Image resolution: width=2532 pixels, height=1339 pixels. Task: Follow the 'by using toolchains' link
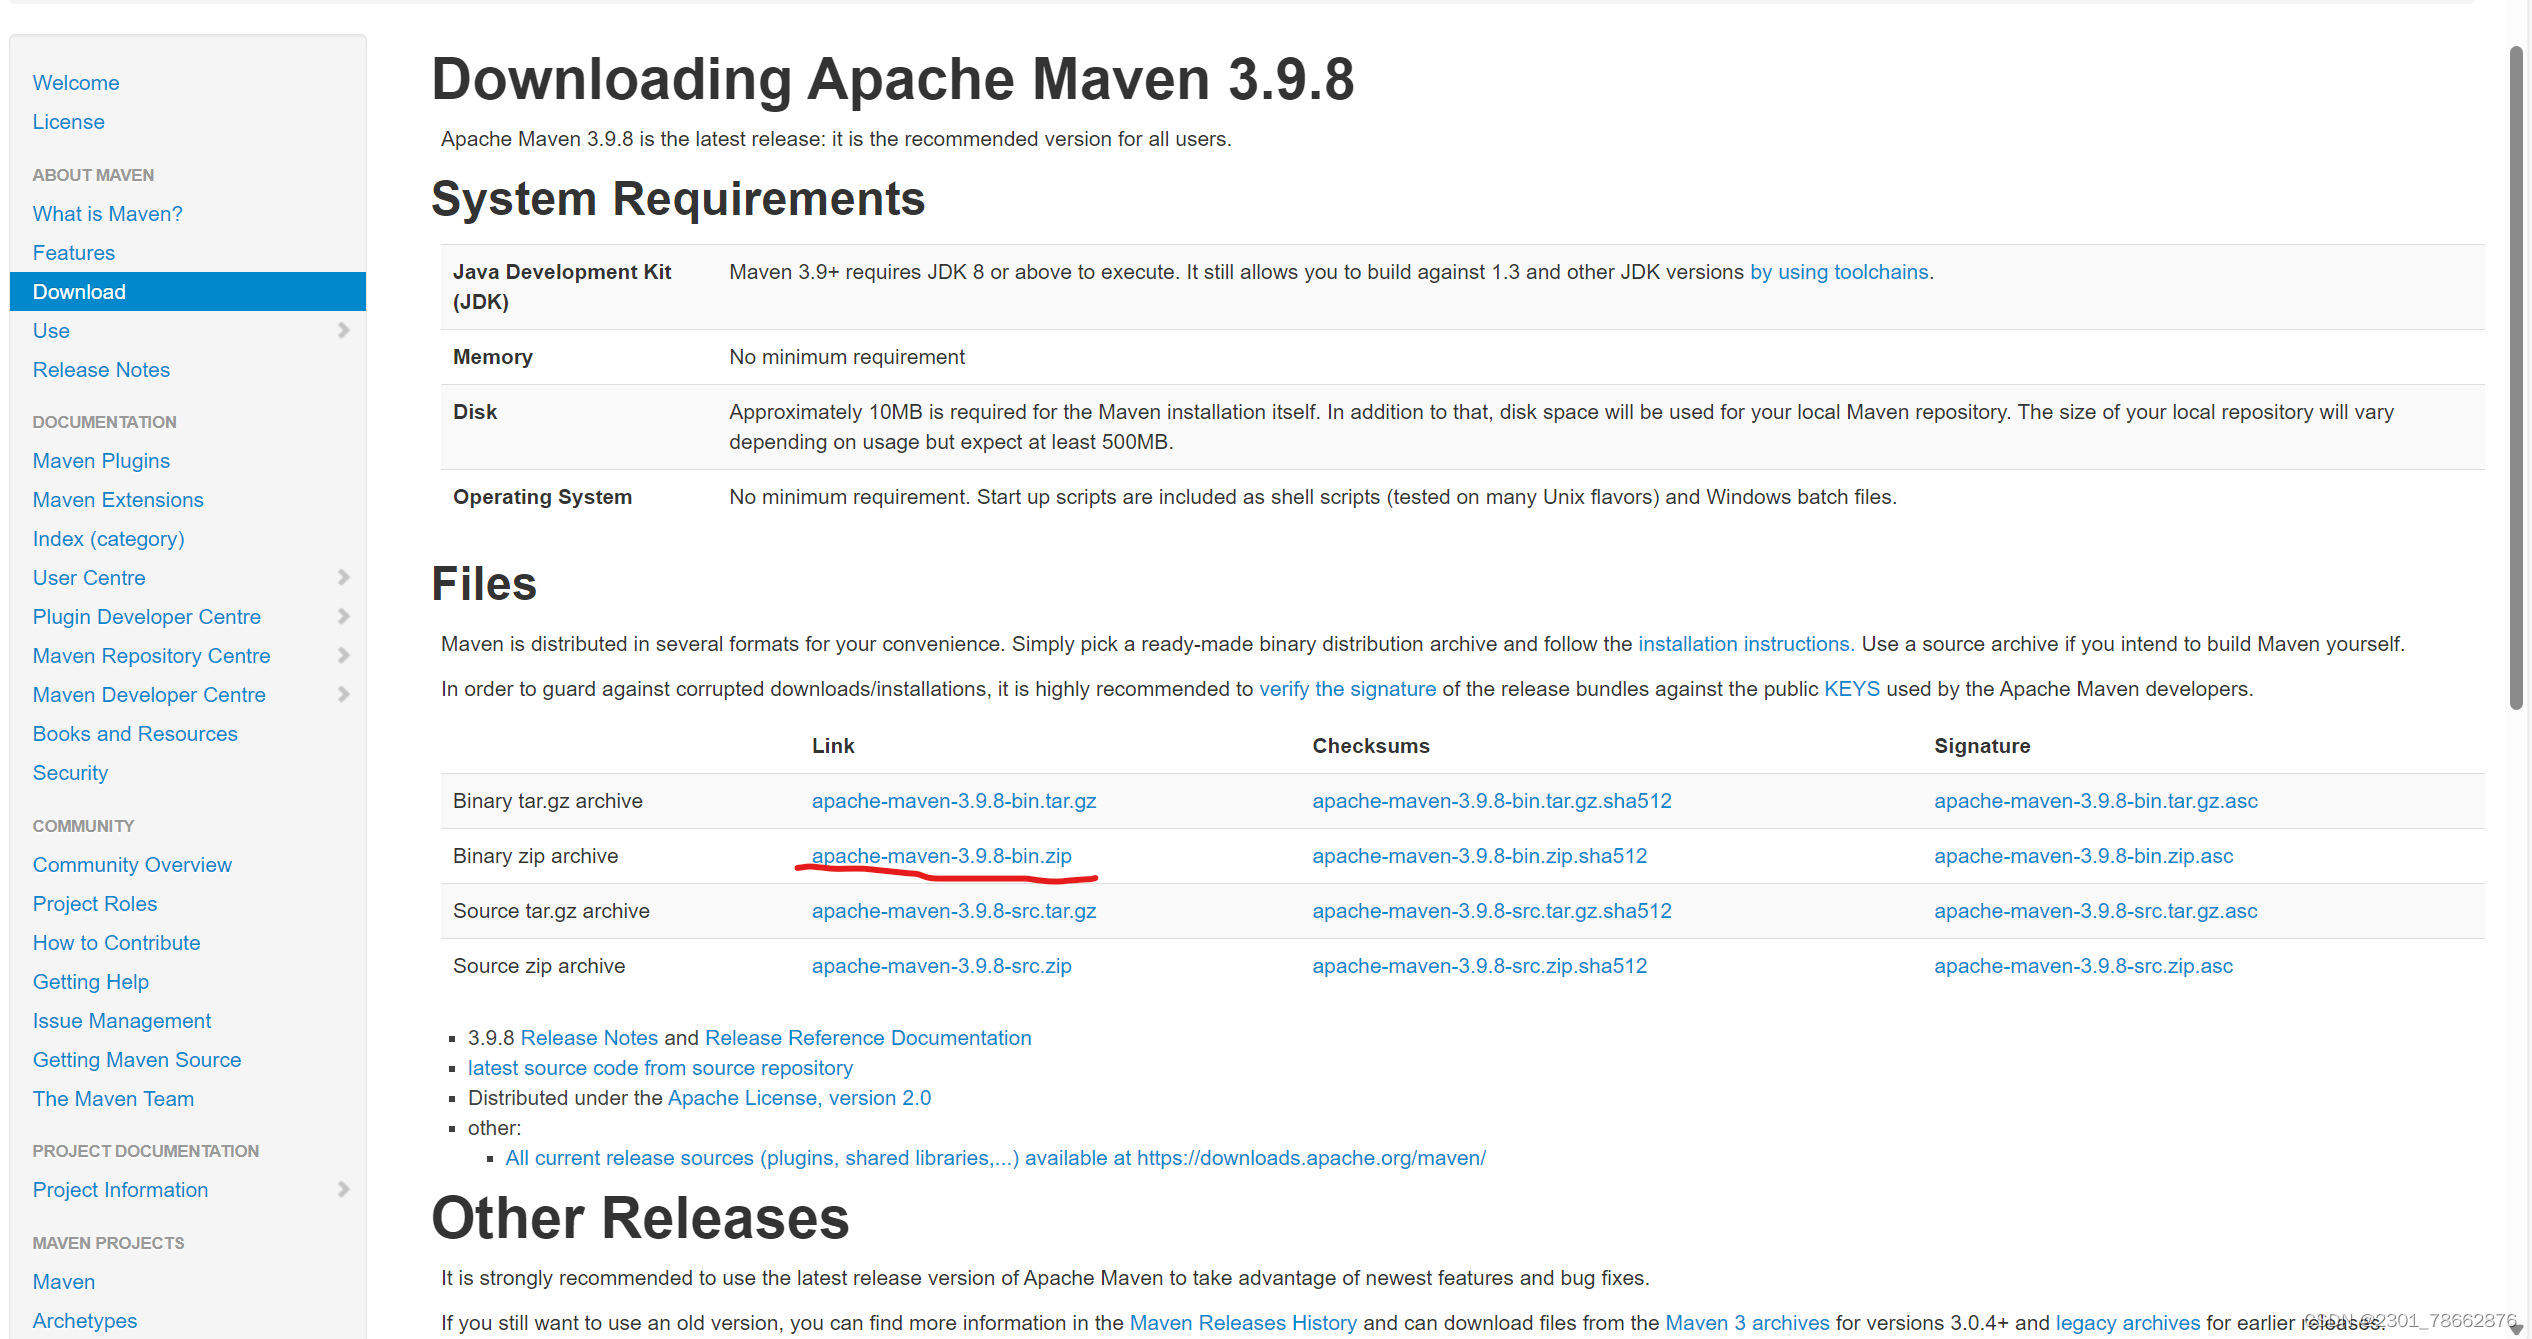click(1839, 272)
